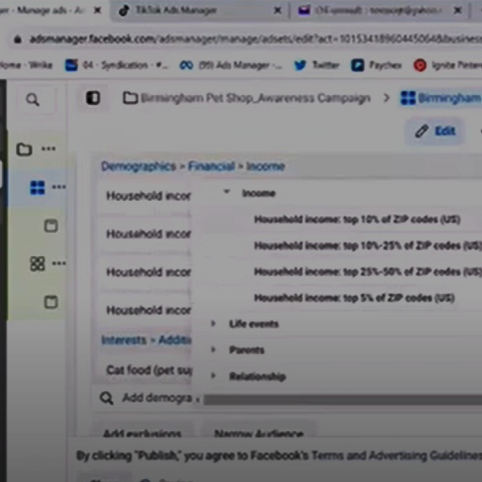Collapse the Income category arrow
The width and height of the screenshot is (482, 482).
click(x=227, y=192)
